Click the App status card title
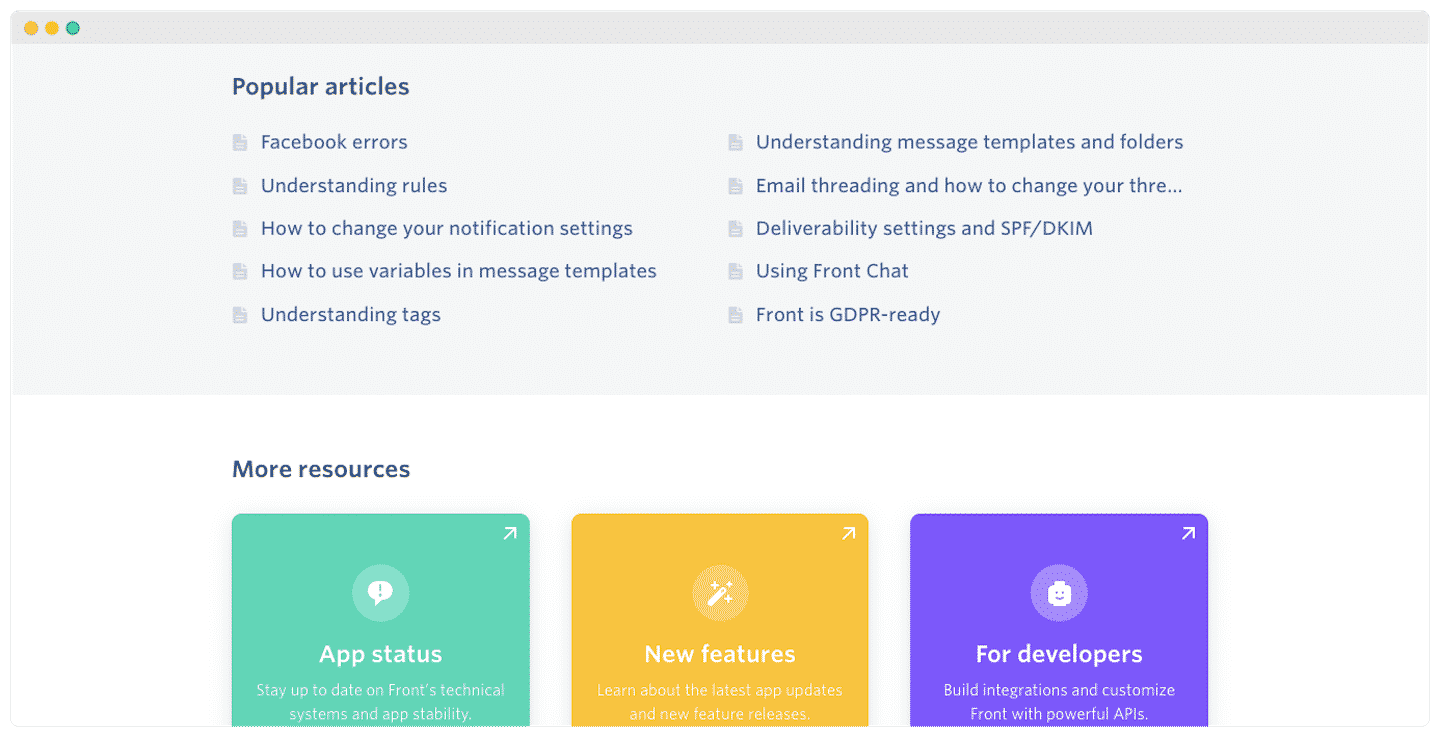Viewport: 1440px width, 737px height. pyautogui.click(x=380, y=654)
